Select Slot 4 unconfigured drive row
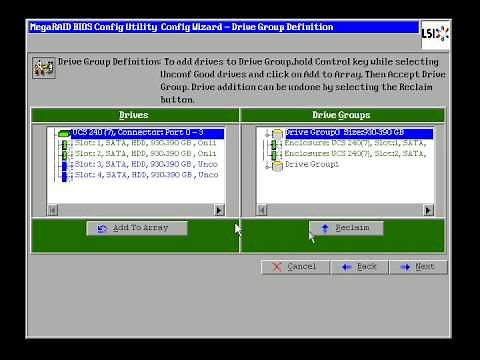Image resolution: width=480 pixels, height=360 pixels. tap(146, 175)
